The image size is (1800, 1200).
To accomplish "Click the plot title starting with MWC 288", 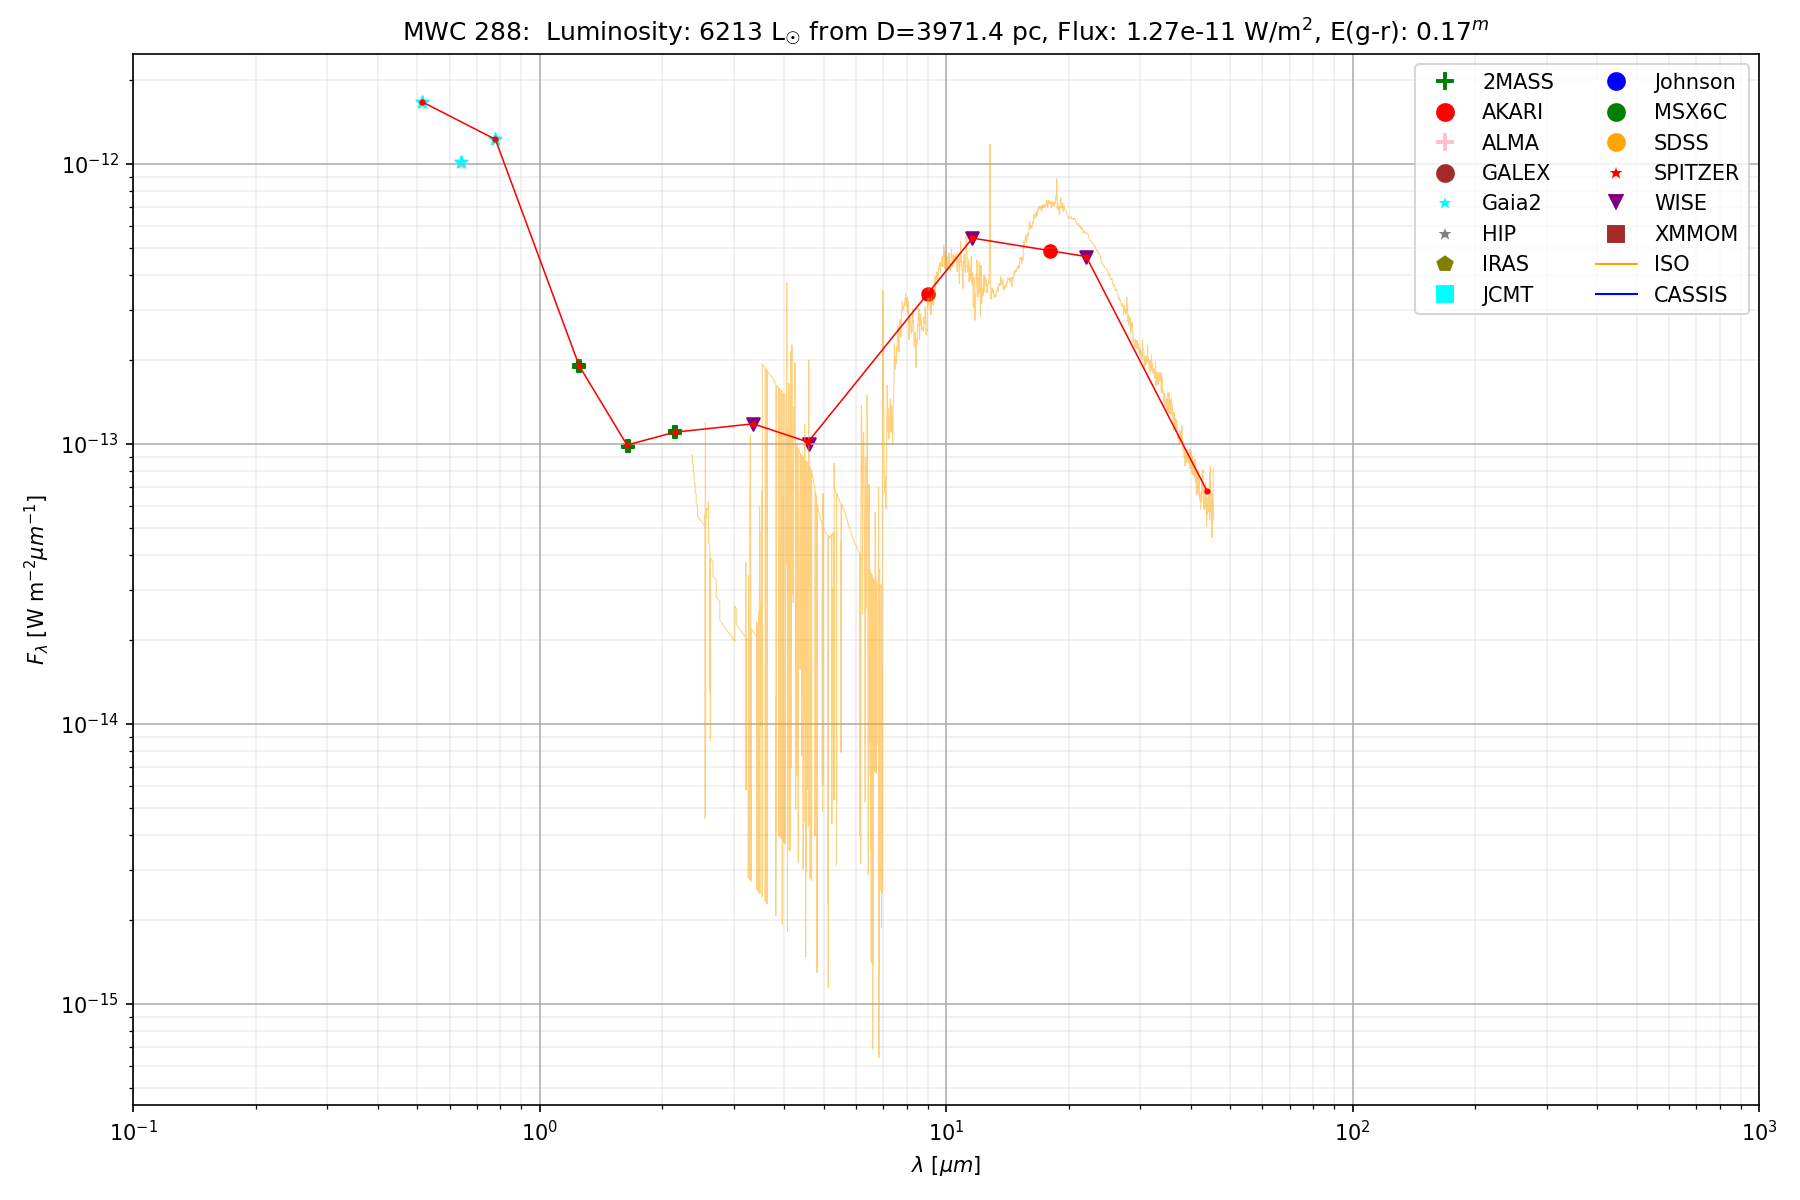I will (945, 31).
